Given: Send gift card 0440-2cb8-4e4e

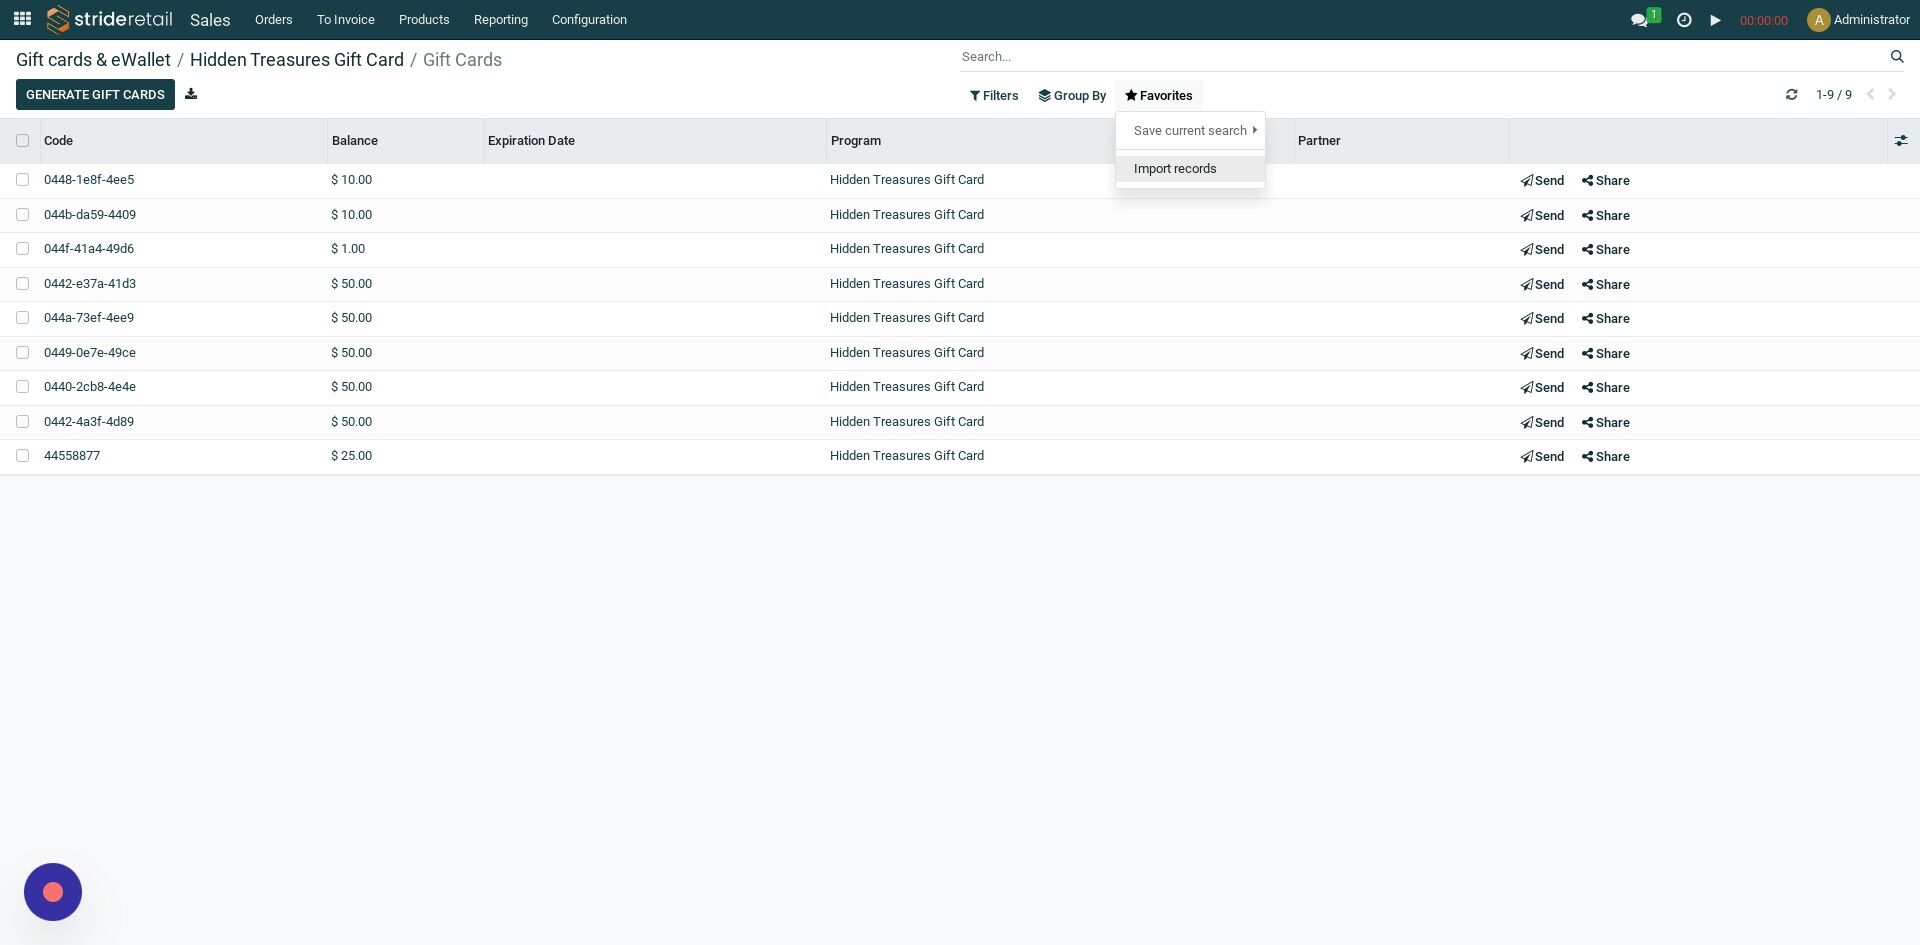Looking at the screenshot, I should click(x=1542, y=388).
